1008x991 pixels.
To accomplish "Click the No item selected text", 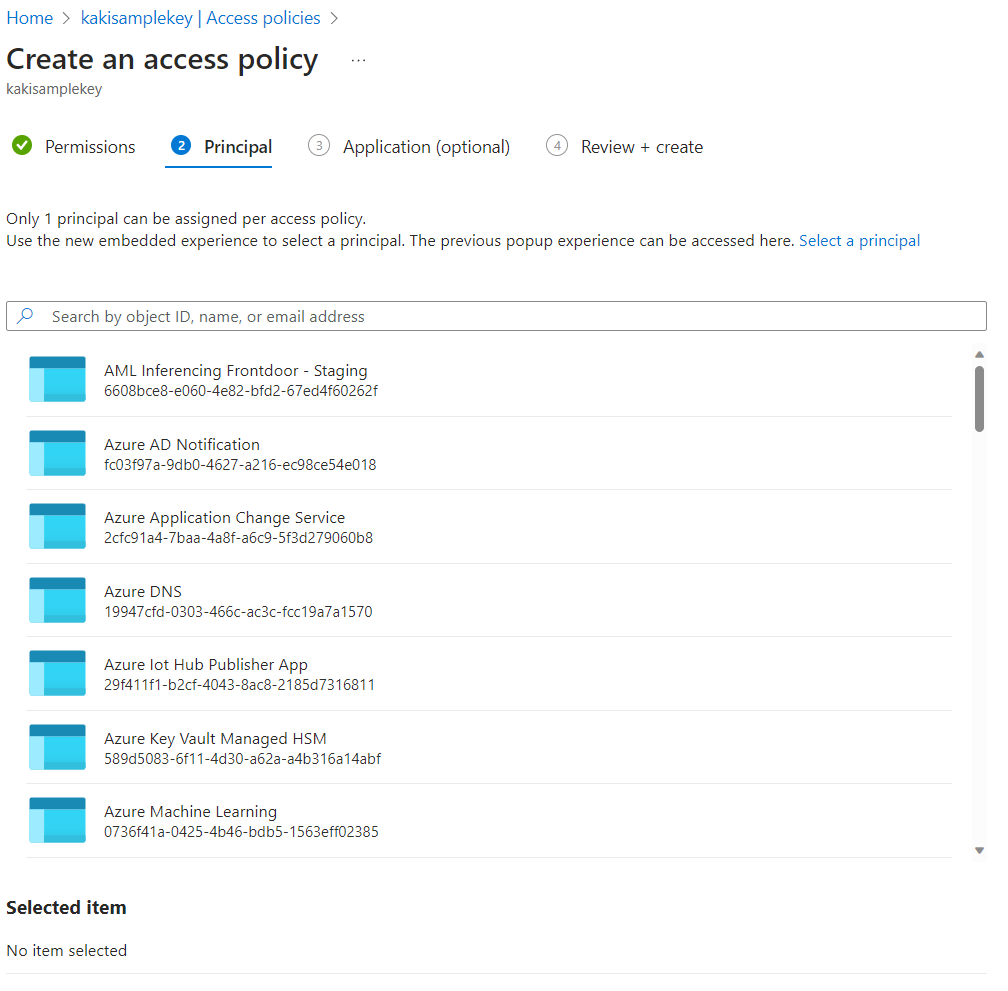I will tap(67, 951).
